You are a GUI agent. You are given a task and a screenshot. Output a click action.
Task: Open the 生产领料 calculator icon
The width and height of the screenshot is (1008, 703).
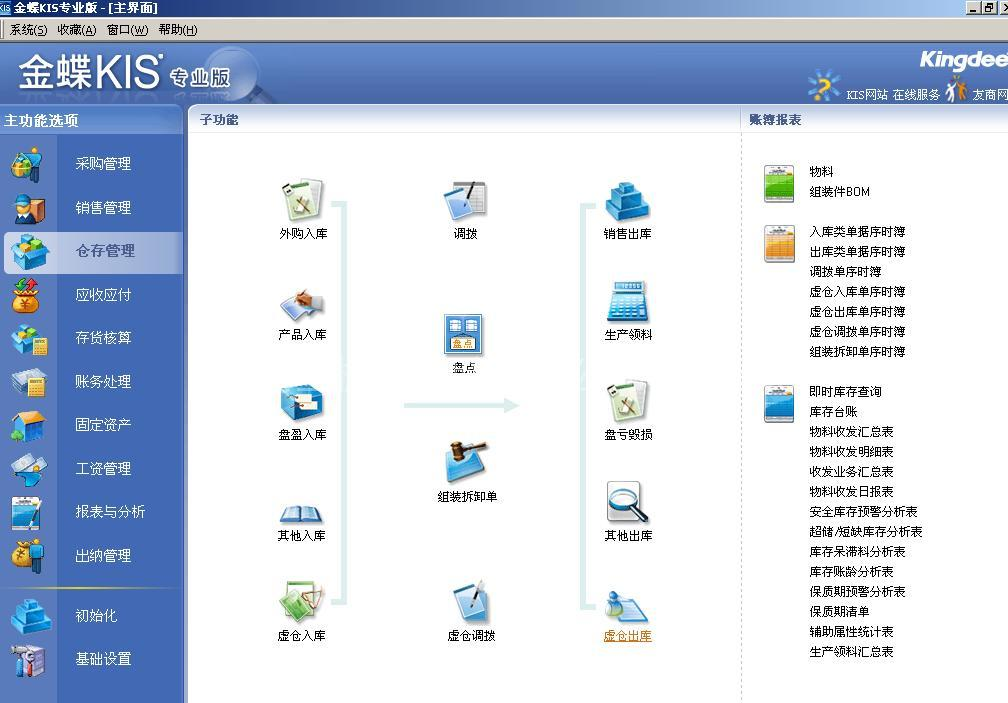click(x=627, y=301)
